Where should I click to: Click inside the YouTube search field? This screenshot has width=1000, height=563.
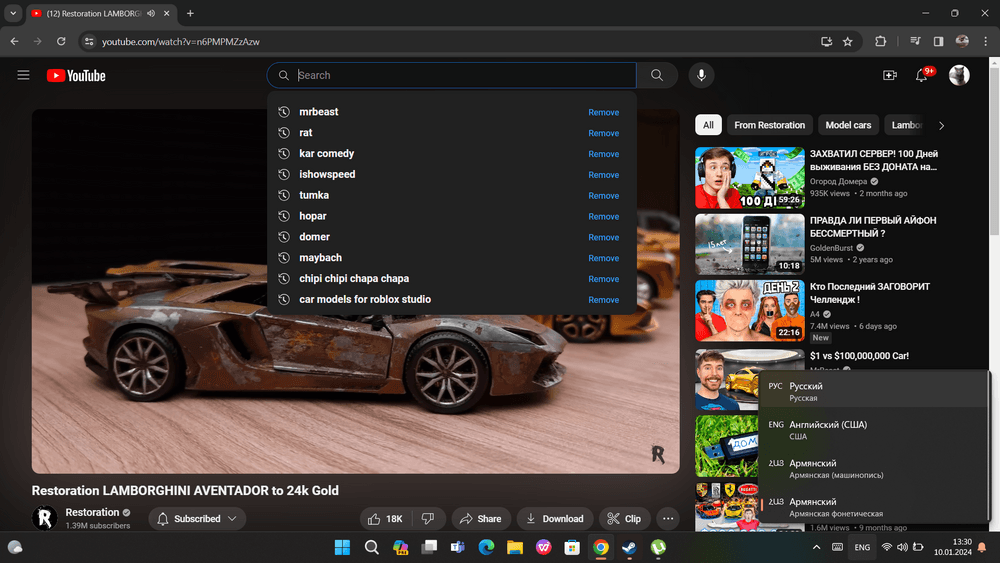point(460,75)
